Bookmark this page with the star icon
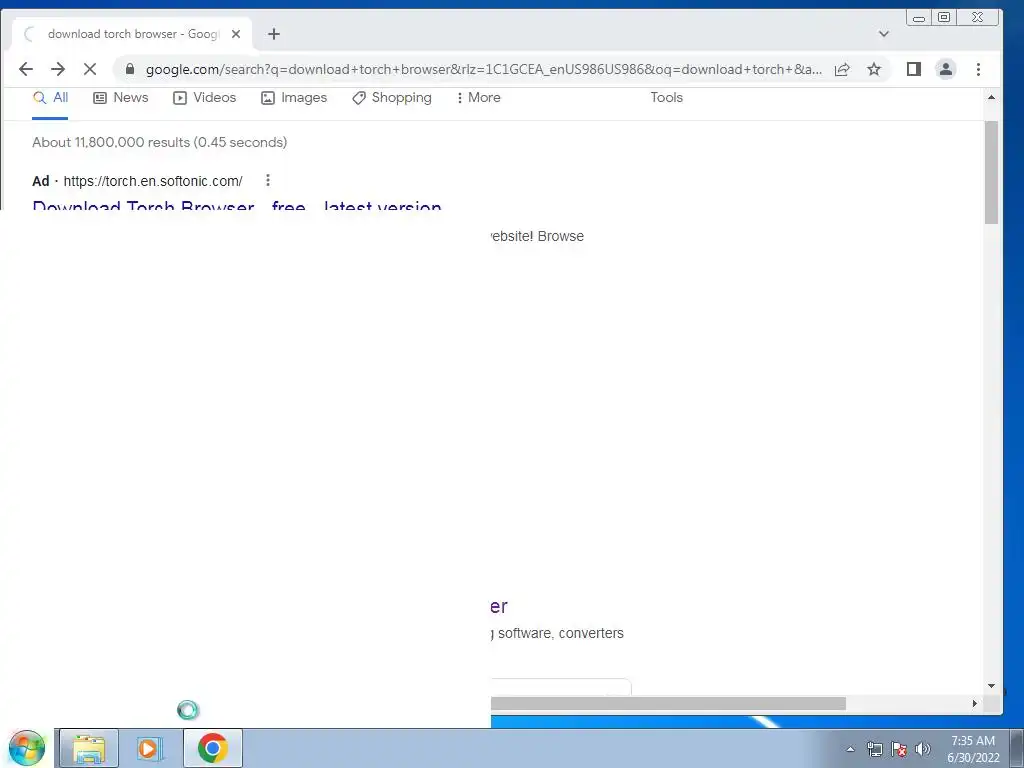The image size is (1024, 768). point(874,69)
